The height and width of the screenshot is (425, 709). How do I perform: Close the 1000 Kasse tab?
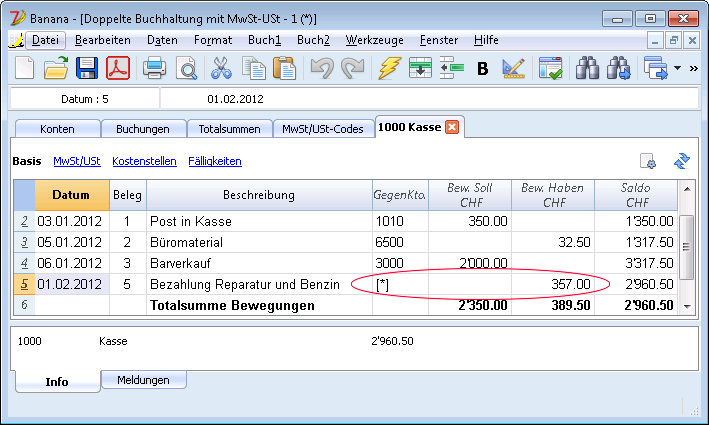[452, 128]
